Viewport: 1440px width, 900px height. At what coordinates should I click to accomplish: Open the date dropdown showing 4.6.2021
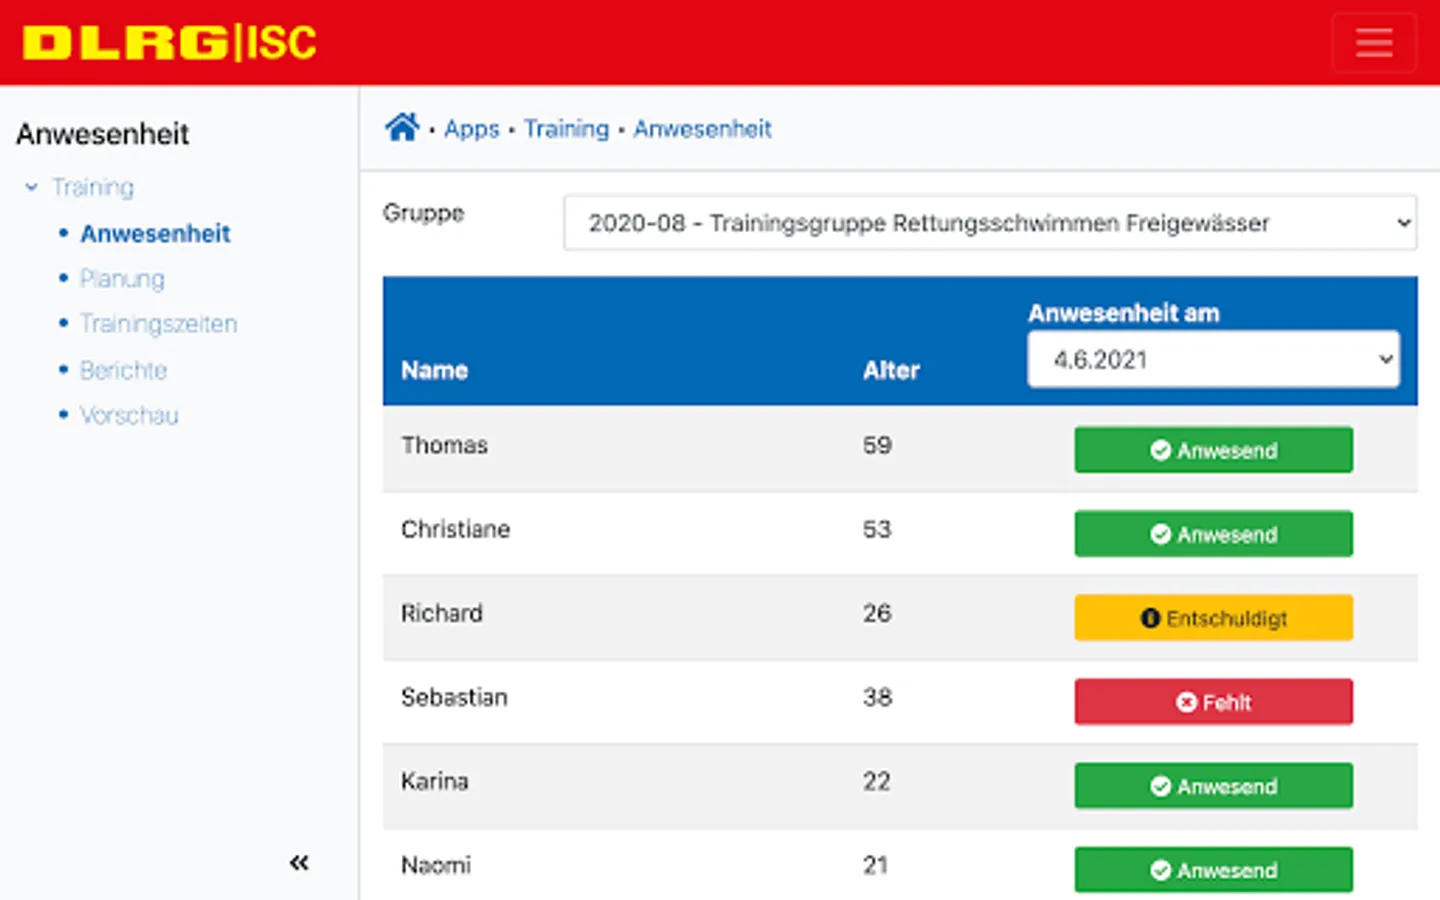tap(1212, 359)
